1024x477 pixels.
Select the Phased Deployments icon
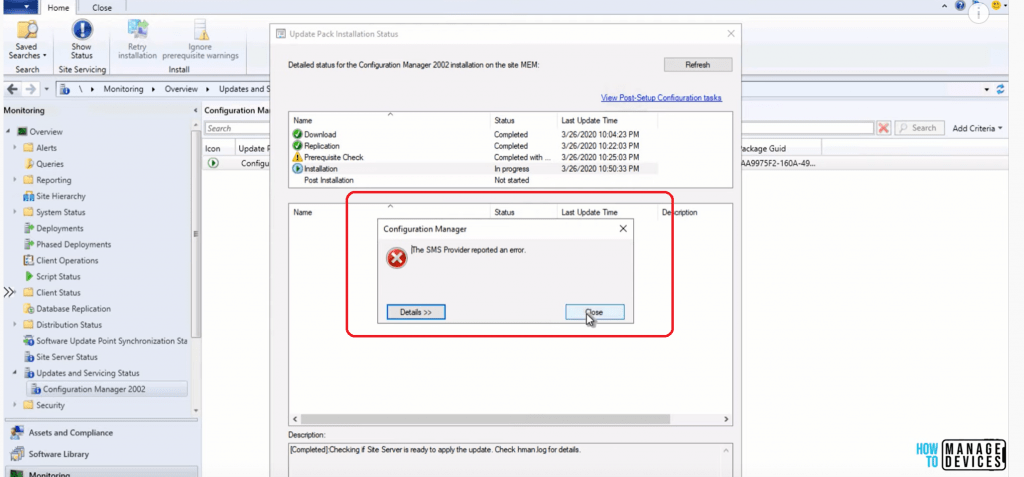[28, 244]
